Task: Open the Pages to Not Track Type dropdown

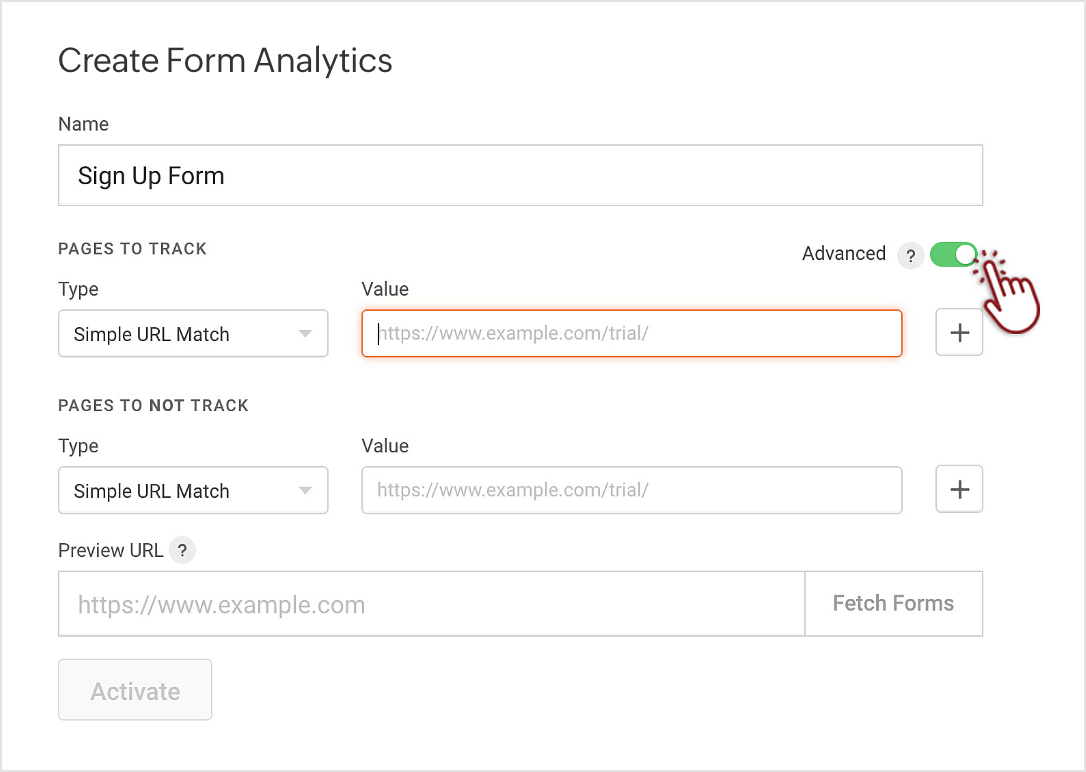Action: [x=193, y=491]
